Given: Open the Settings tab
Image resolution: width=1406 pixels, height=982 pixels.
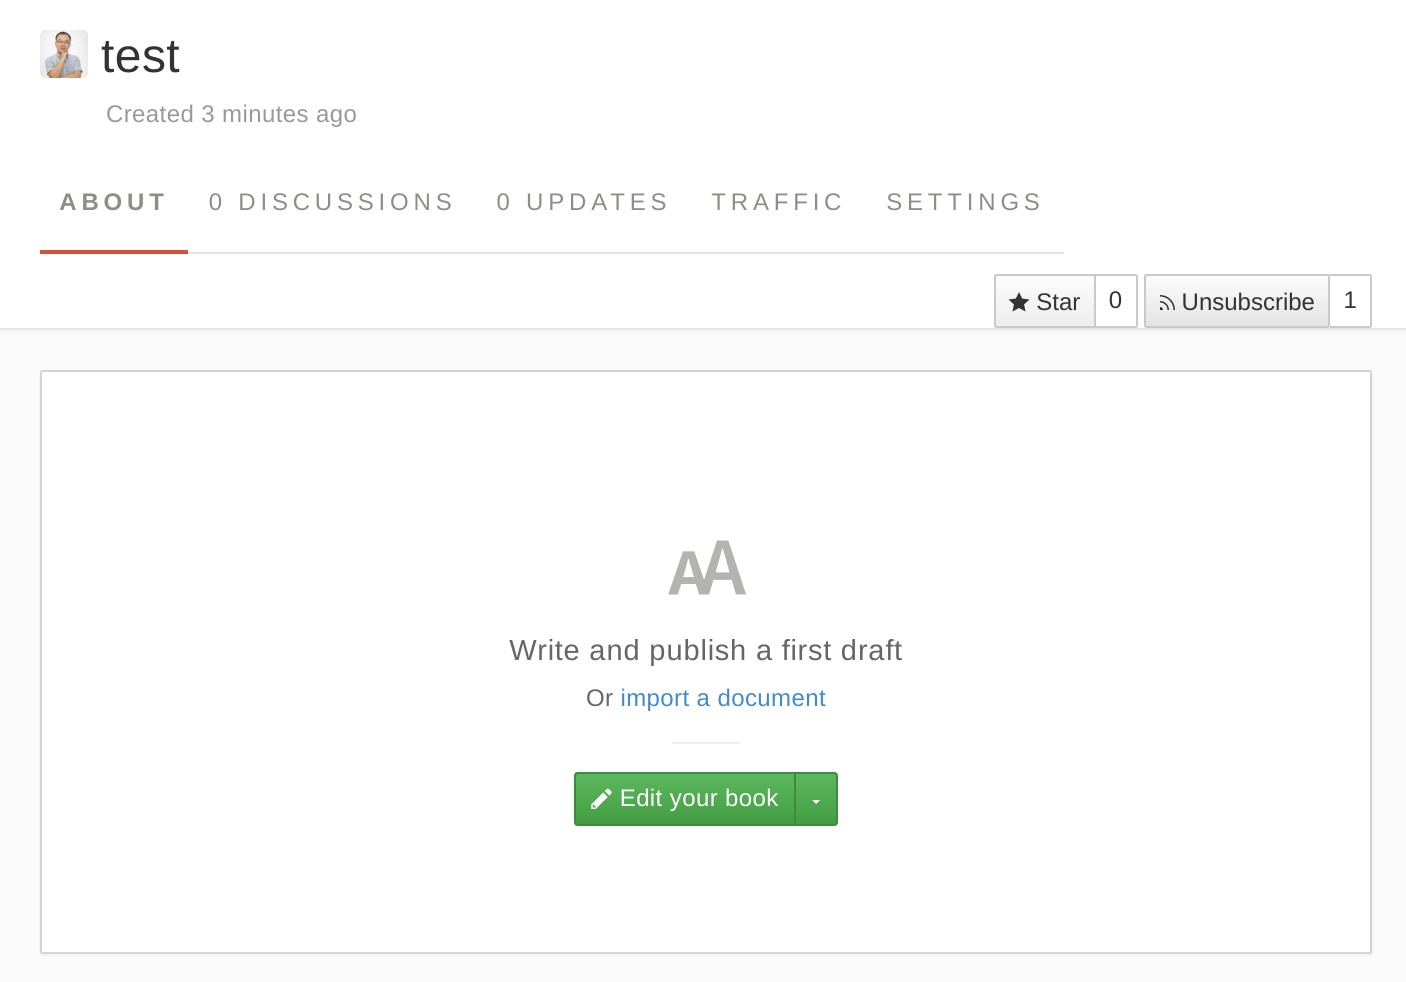Looking at the screenshot, I should point(964,202).
